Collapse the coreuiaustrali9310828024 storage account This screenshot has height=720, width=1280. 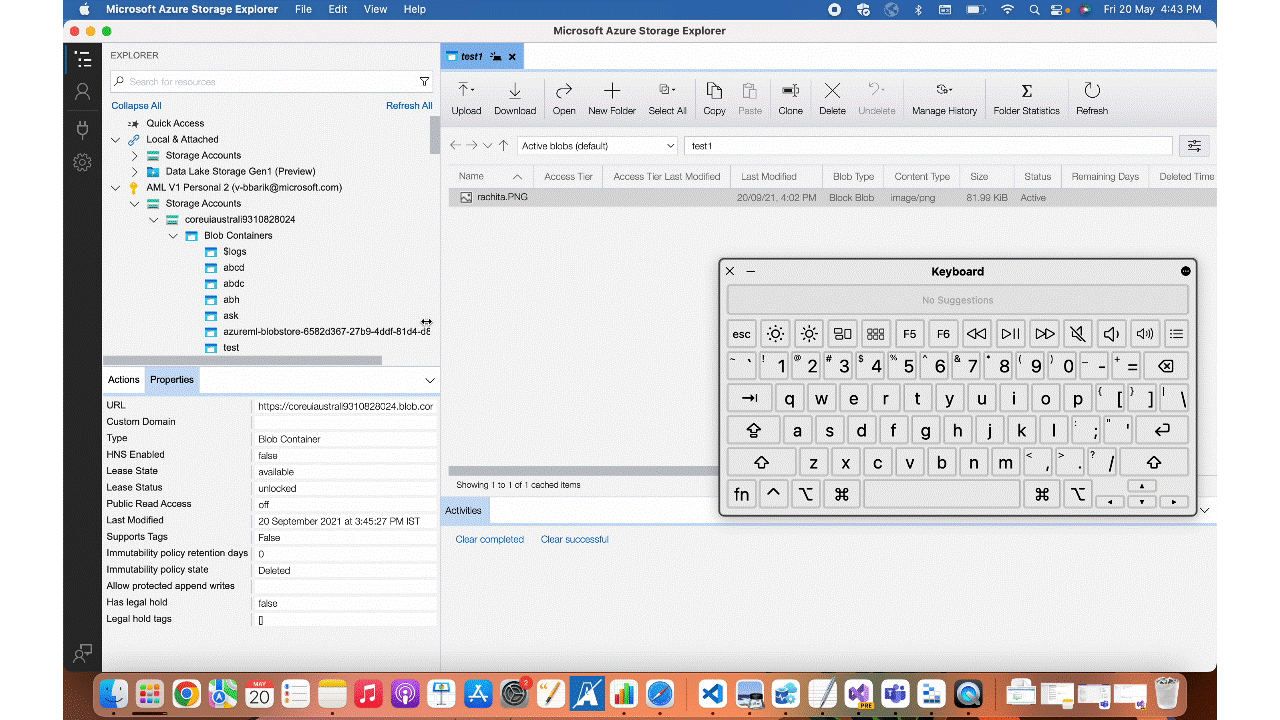pos(153,220)
